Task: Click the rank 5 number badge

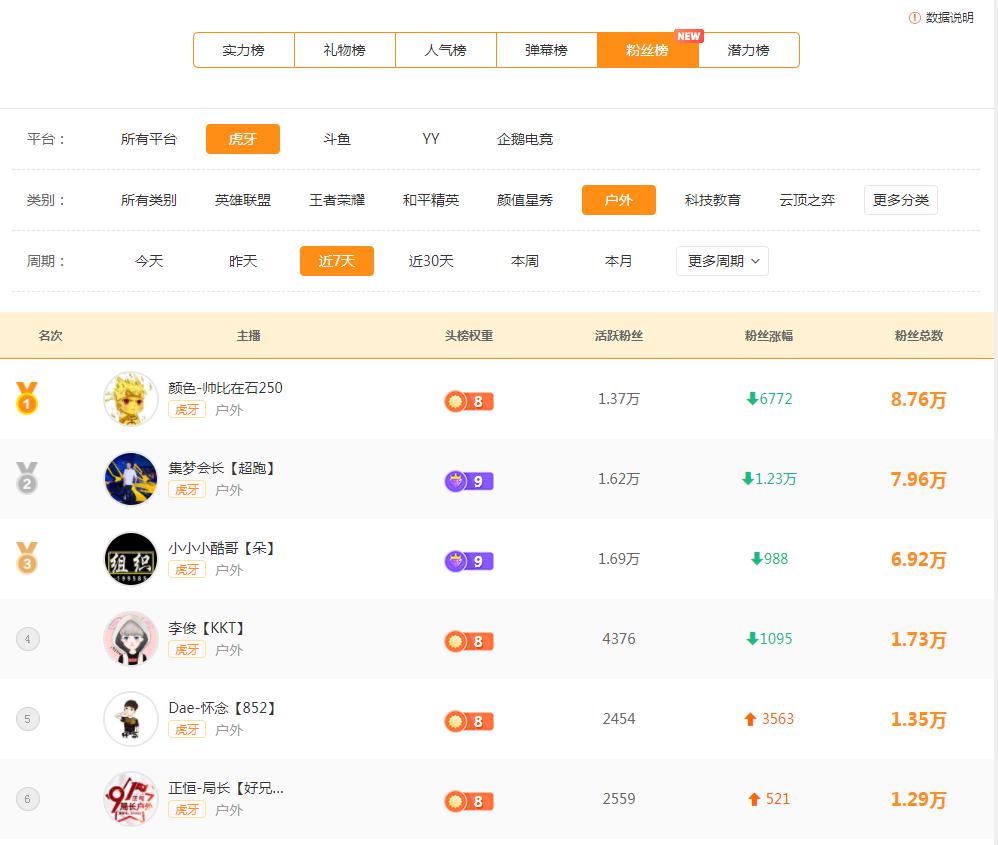Action: (27, 719)
